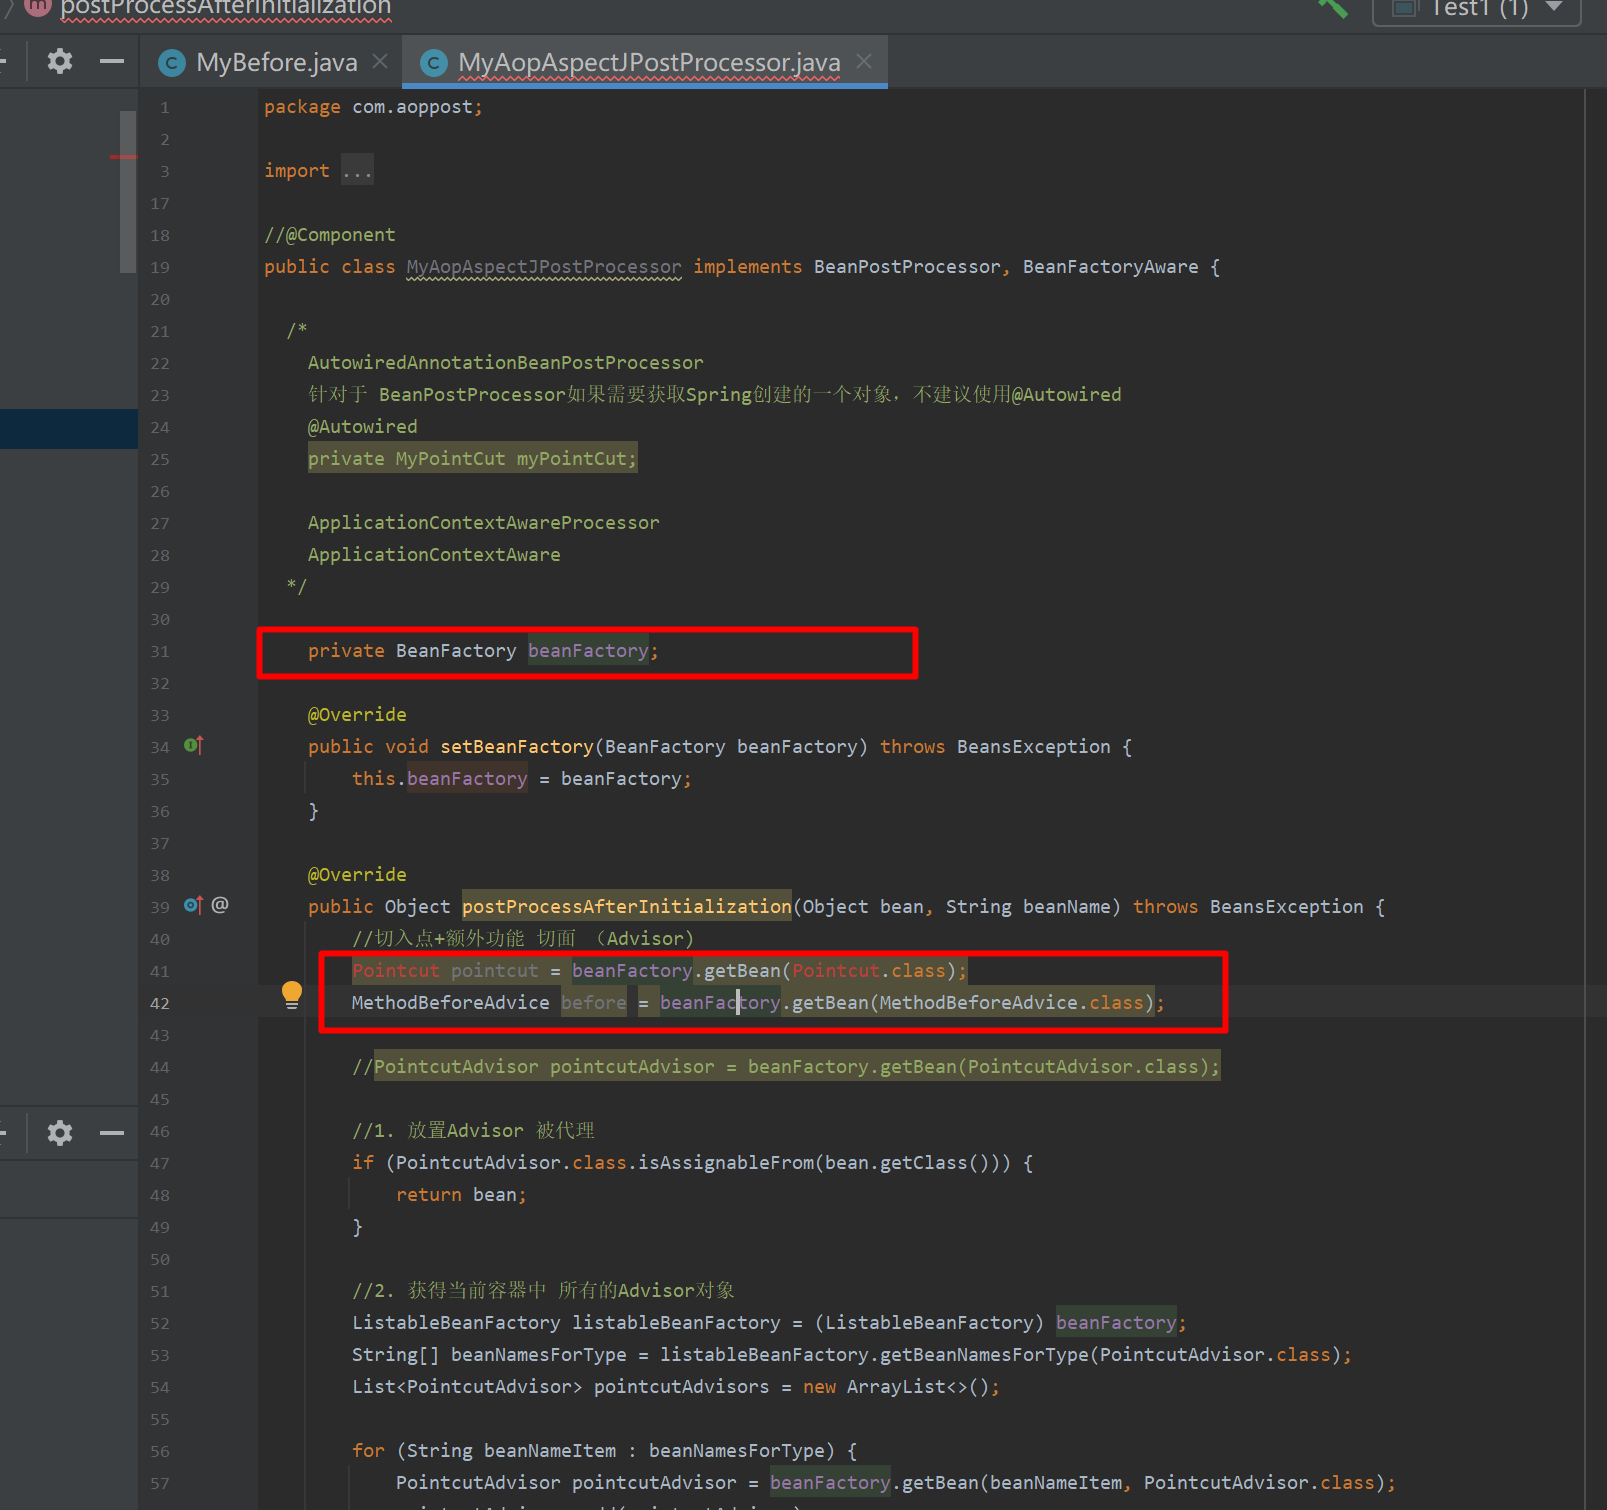Open settings gear in upper tool panel
The width and height of the screenshot is (1607, 1510).
coord(60,61)
